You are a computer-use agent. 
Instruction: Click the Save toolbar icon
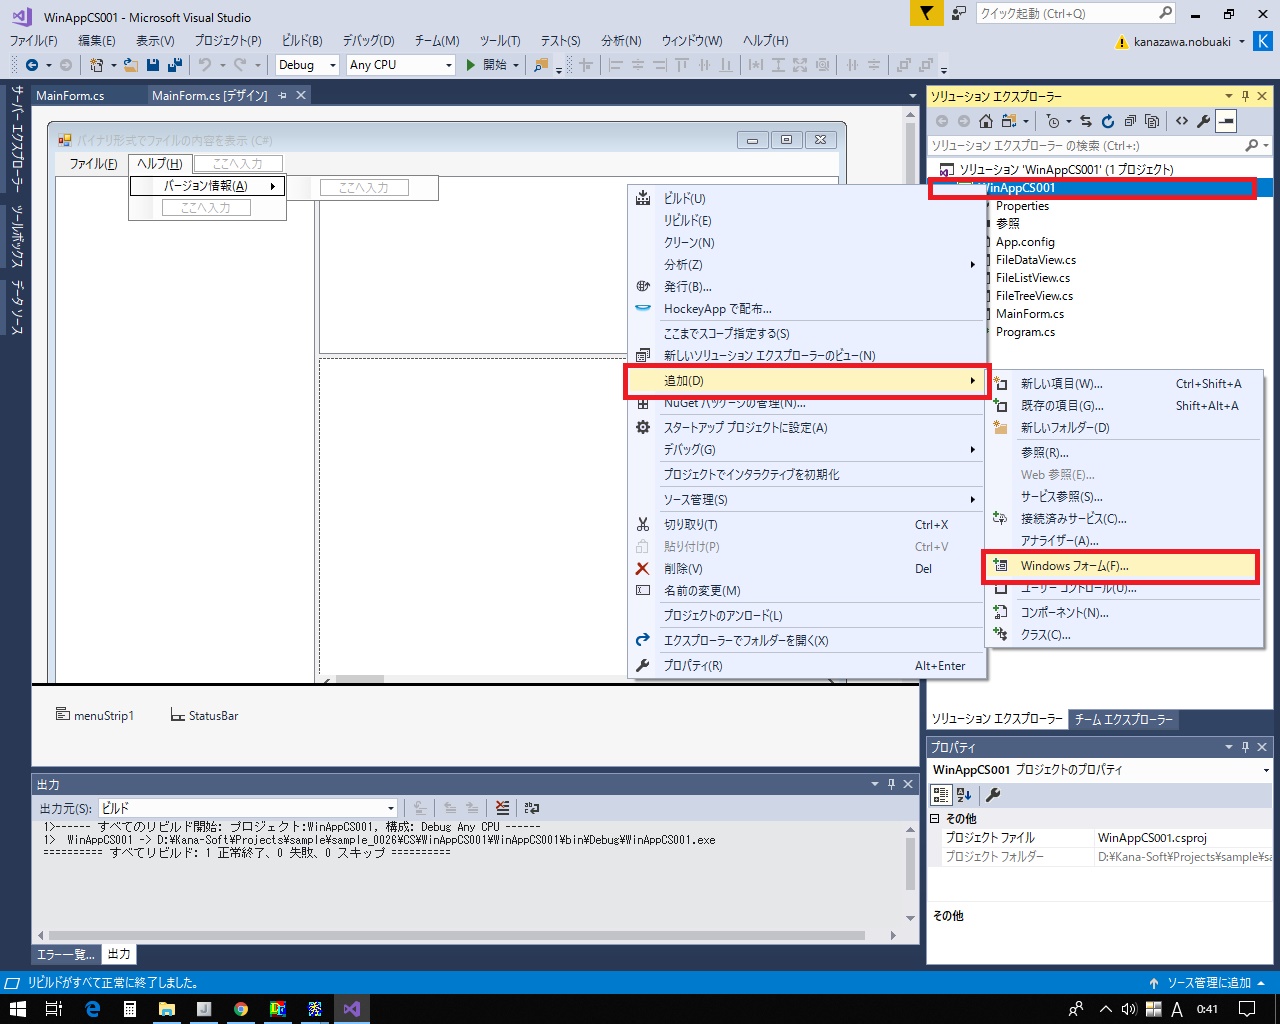coord(153,65)
